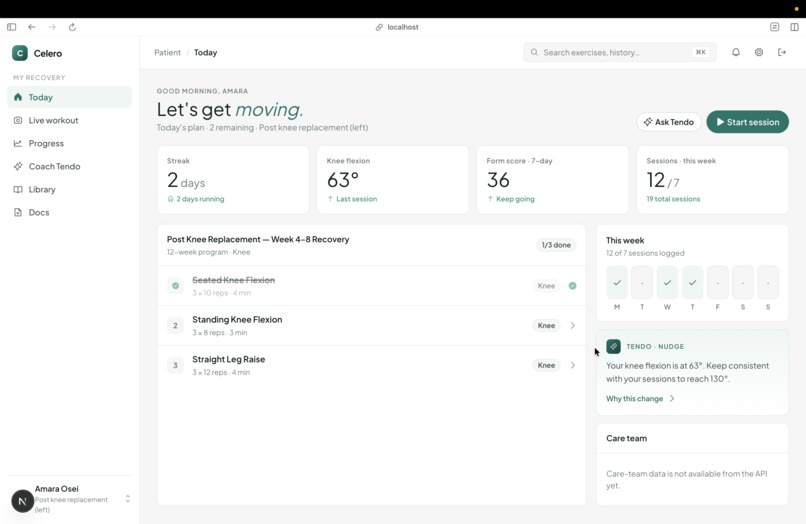Focus the Search exercises, history field
Viewport: 806px width, 524px height.
pos(619,52)
